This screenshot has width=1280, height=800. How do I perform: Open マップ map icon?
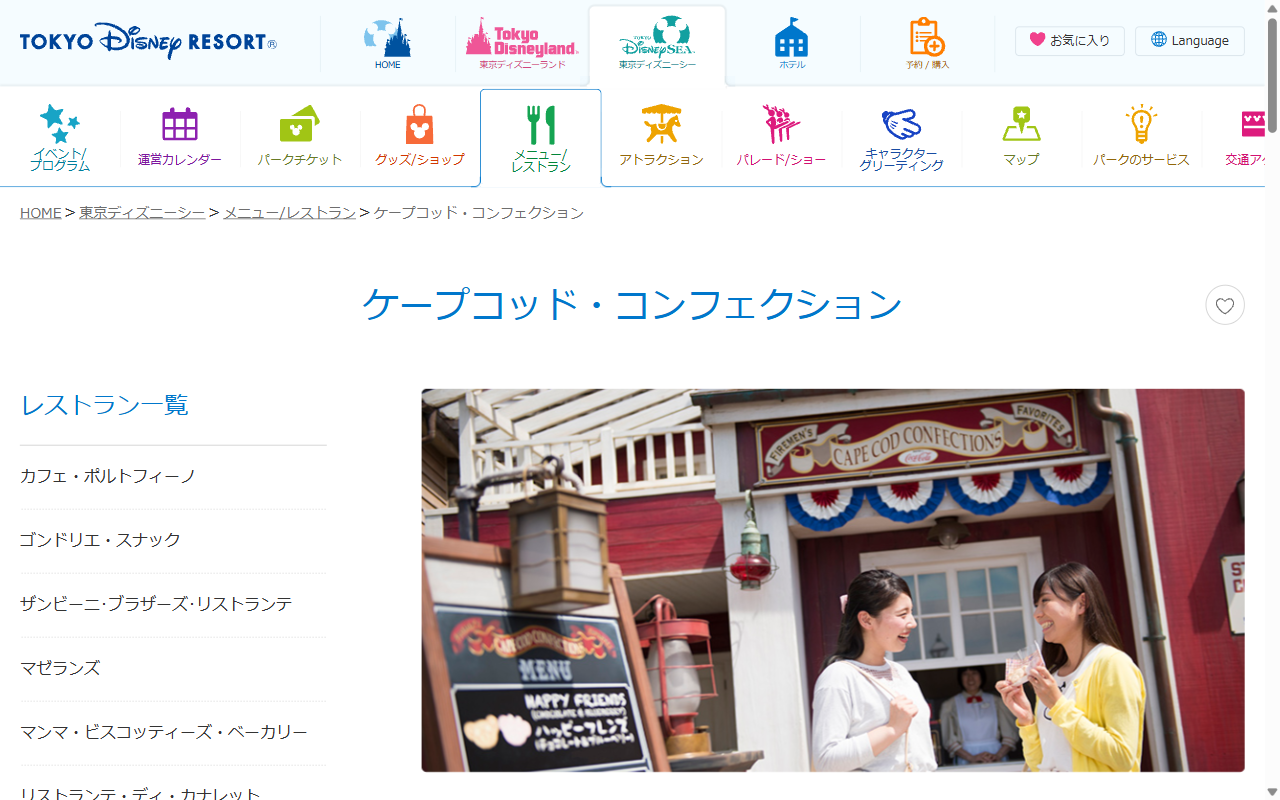point(1021,138)
